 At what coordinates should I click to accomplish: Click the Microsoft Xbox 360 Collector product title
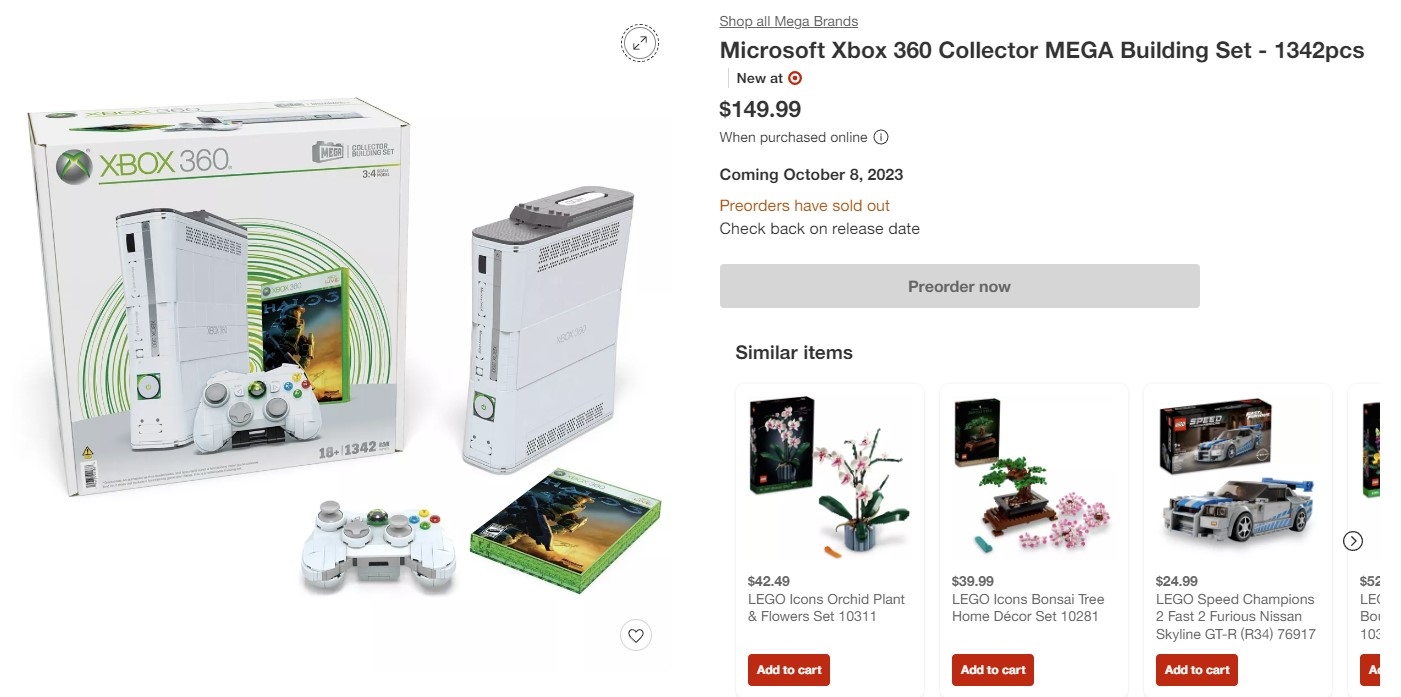[1041, 51]
